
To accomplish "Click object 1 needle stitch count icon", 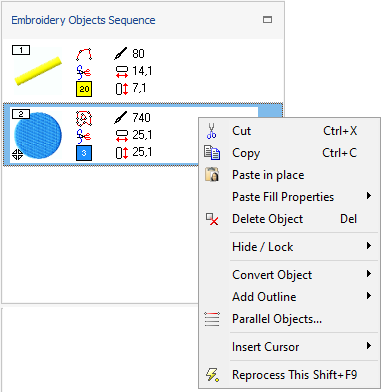I will [x=120, y=54].
